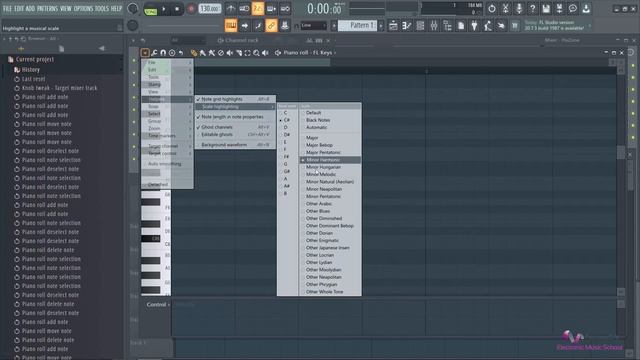
Task: Toggle Editable ghosts option
Action: [x=235, y=134]
